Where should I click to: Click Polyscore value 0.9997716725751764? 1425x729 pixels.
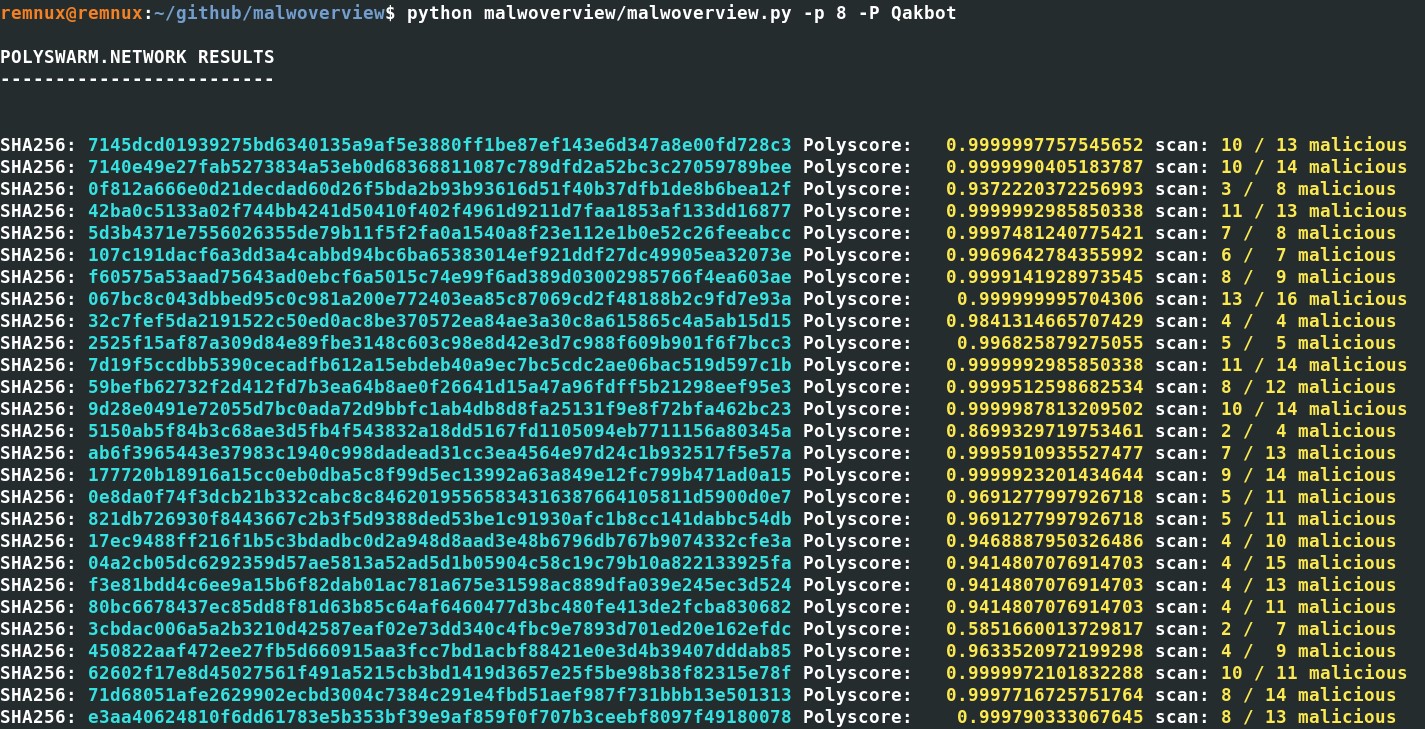(x=1044, y=695)
